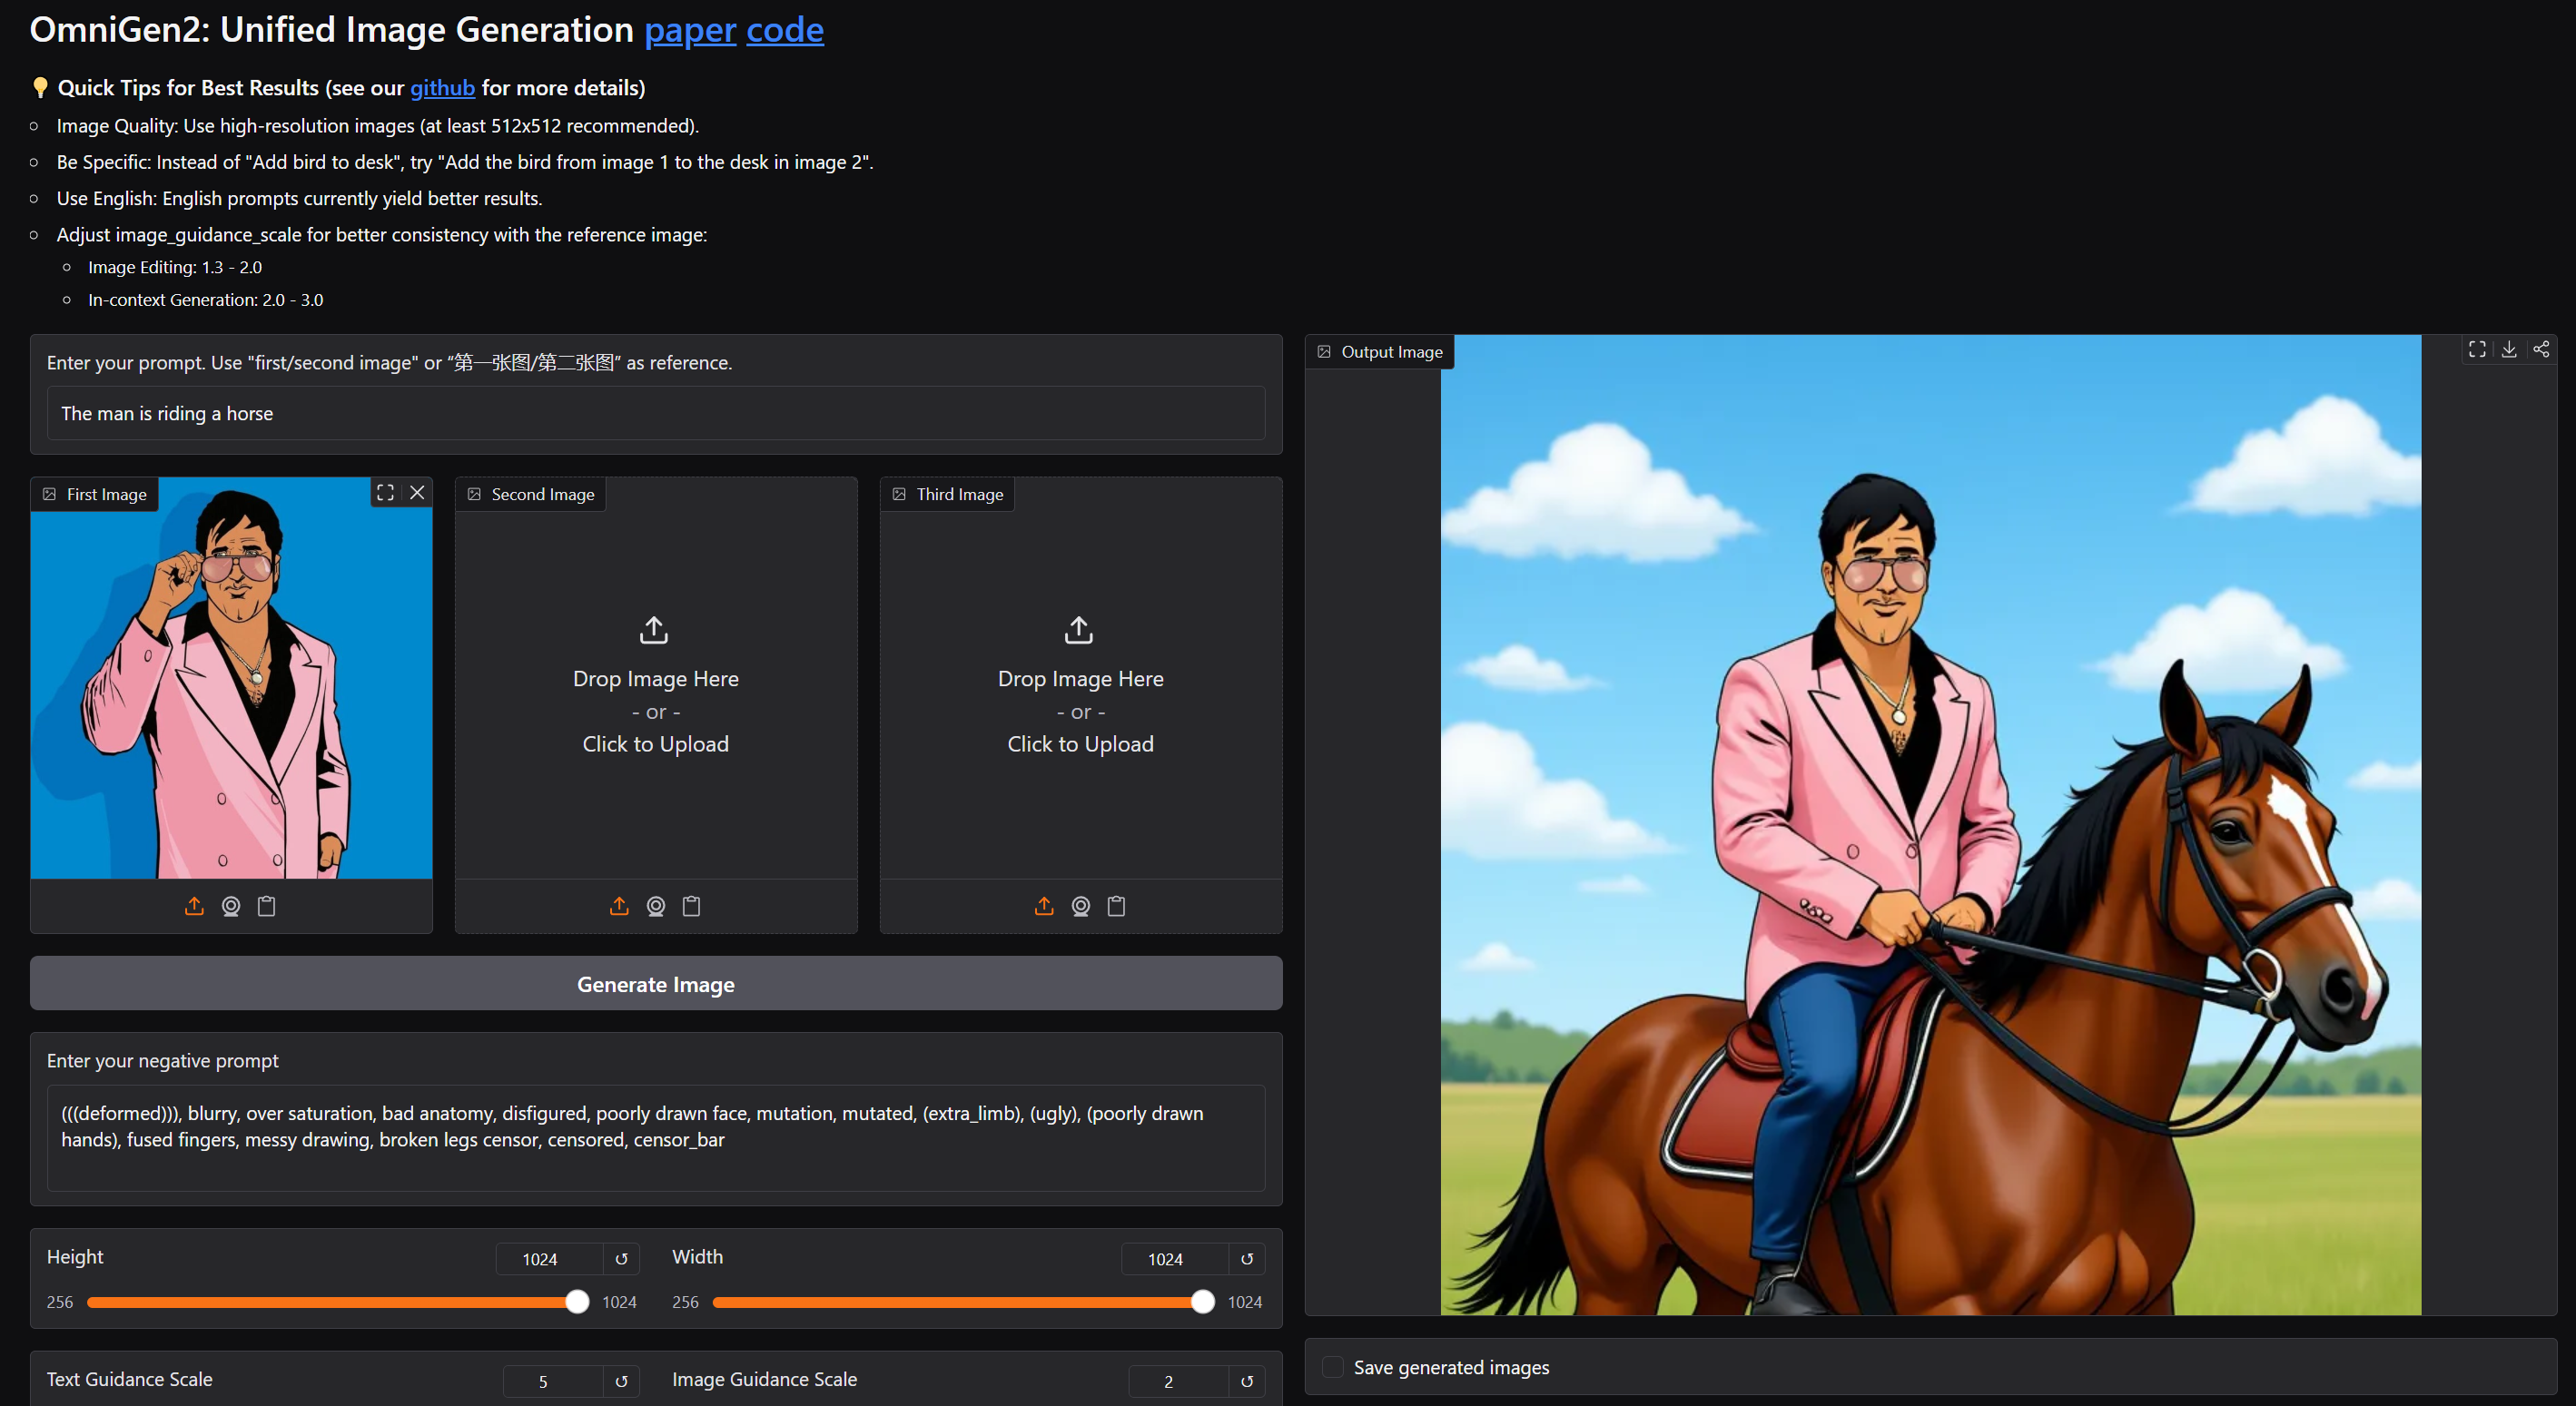
Task: Click the Width number input showing 1024
Action: click(1175, 1259)
